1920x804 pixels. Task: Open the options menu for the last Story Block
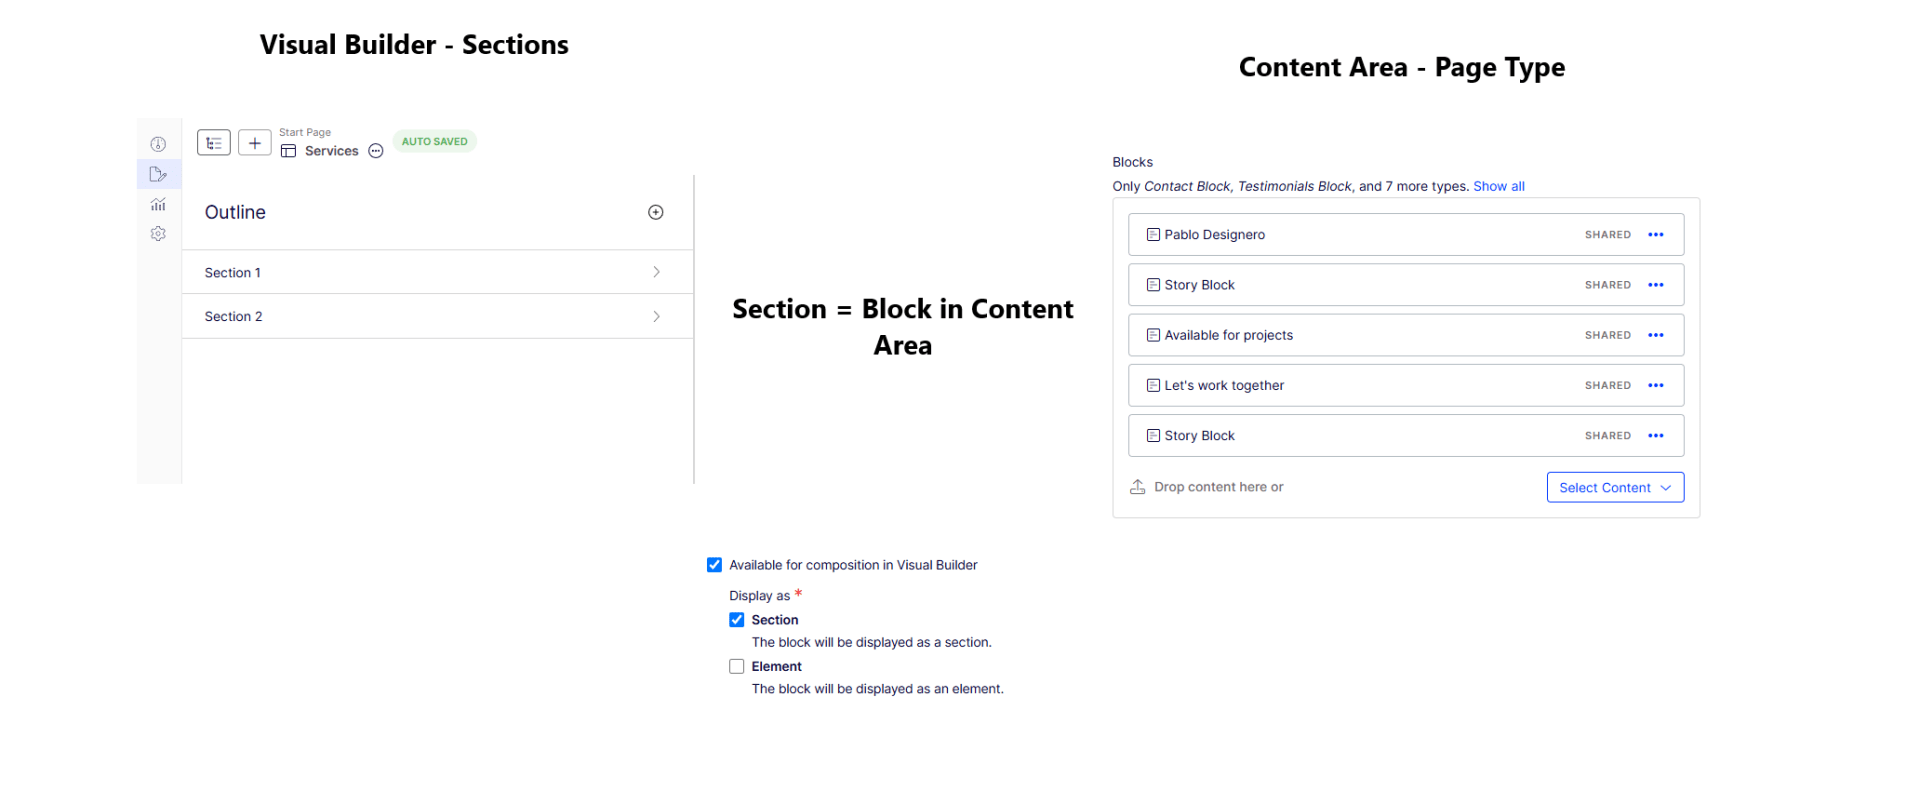tap(1656, 436)
